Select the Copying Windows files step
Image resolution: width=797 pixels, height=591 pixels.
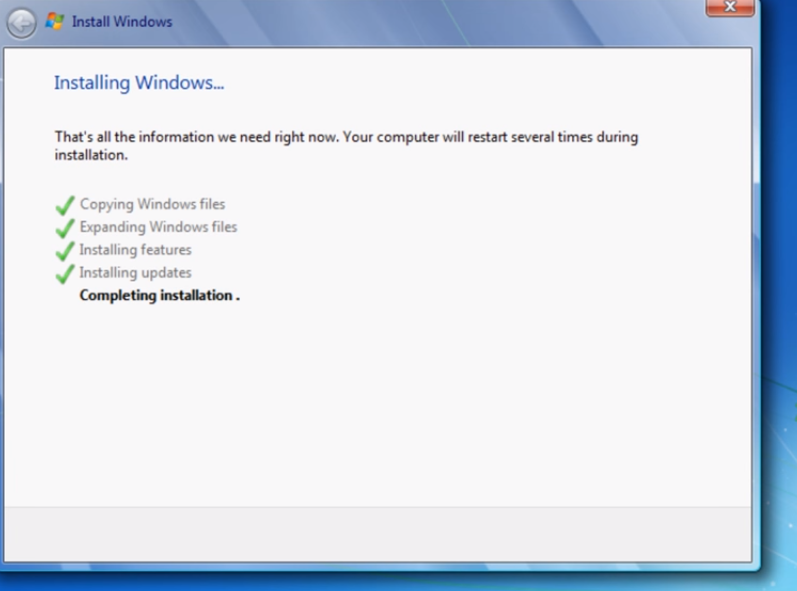[152, 204]
